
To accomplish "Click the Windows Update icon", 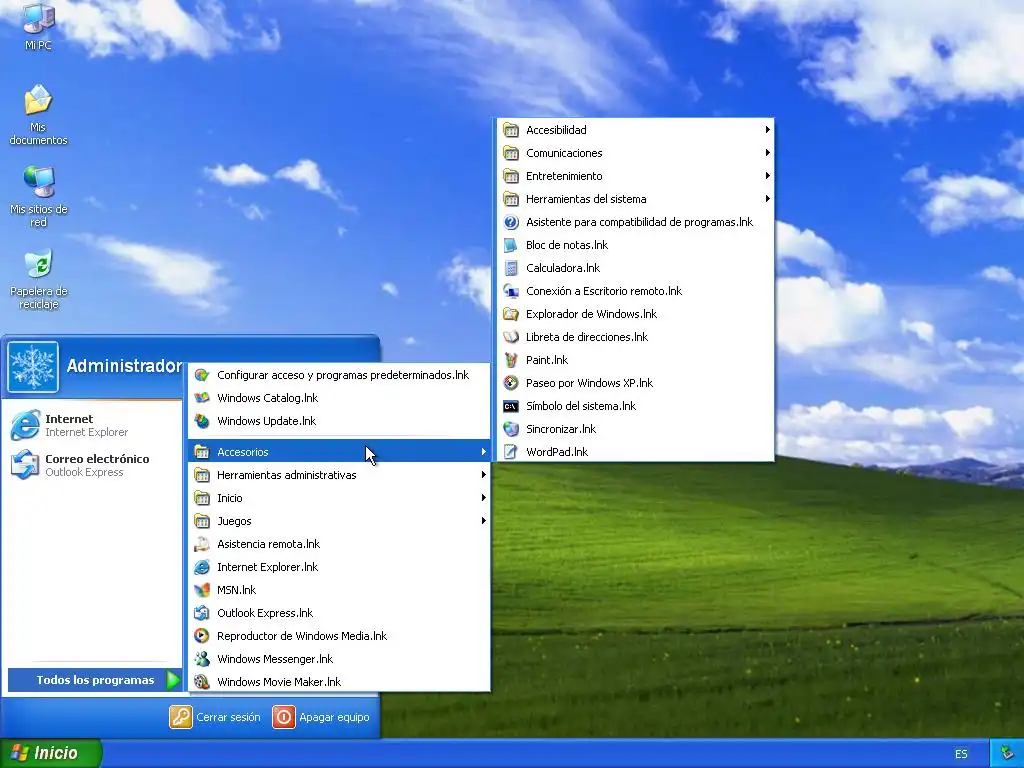I will (202, 421).
